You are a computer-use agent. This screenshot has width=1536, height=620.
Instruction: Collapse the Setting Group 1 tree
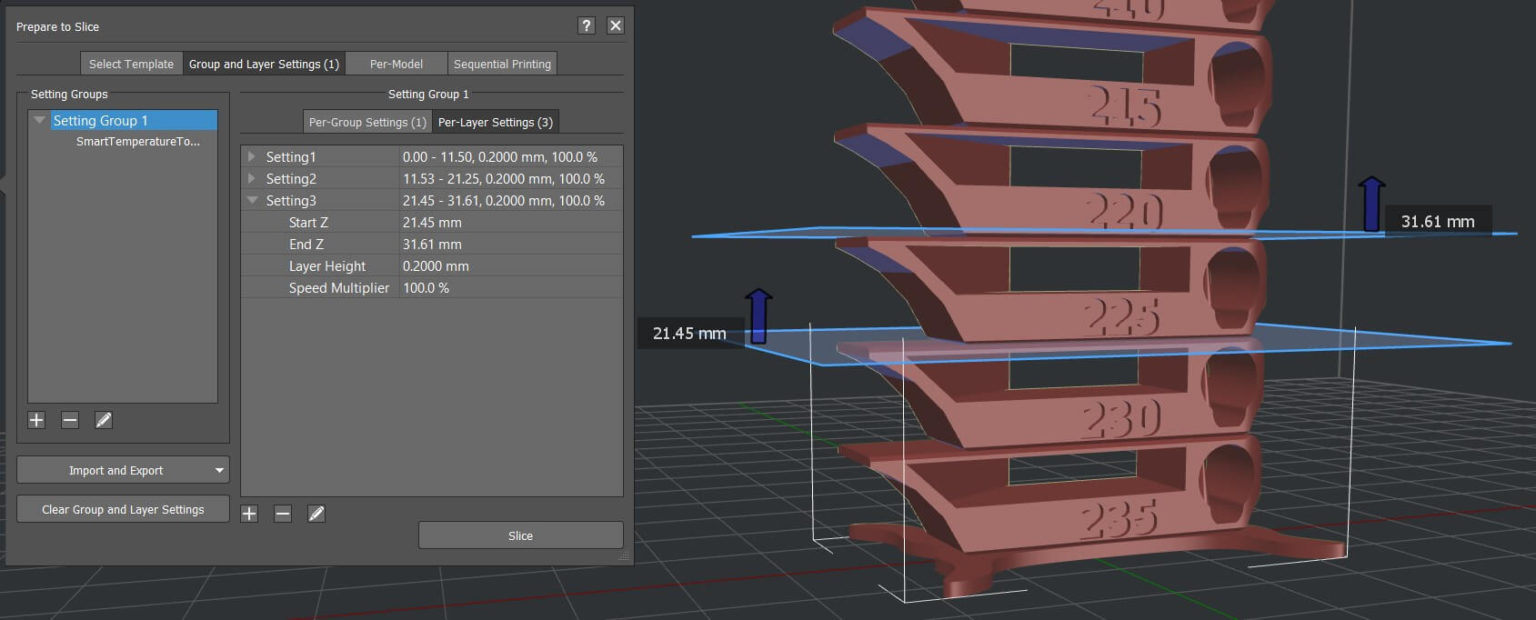pos(38,120)
